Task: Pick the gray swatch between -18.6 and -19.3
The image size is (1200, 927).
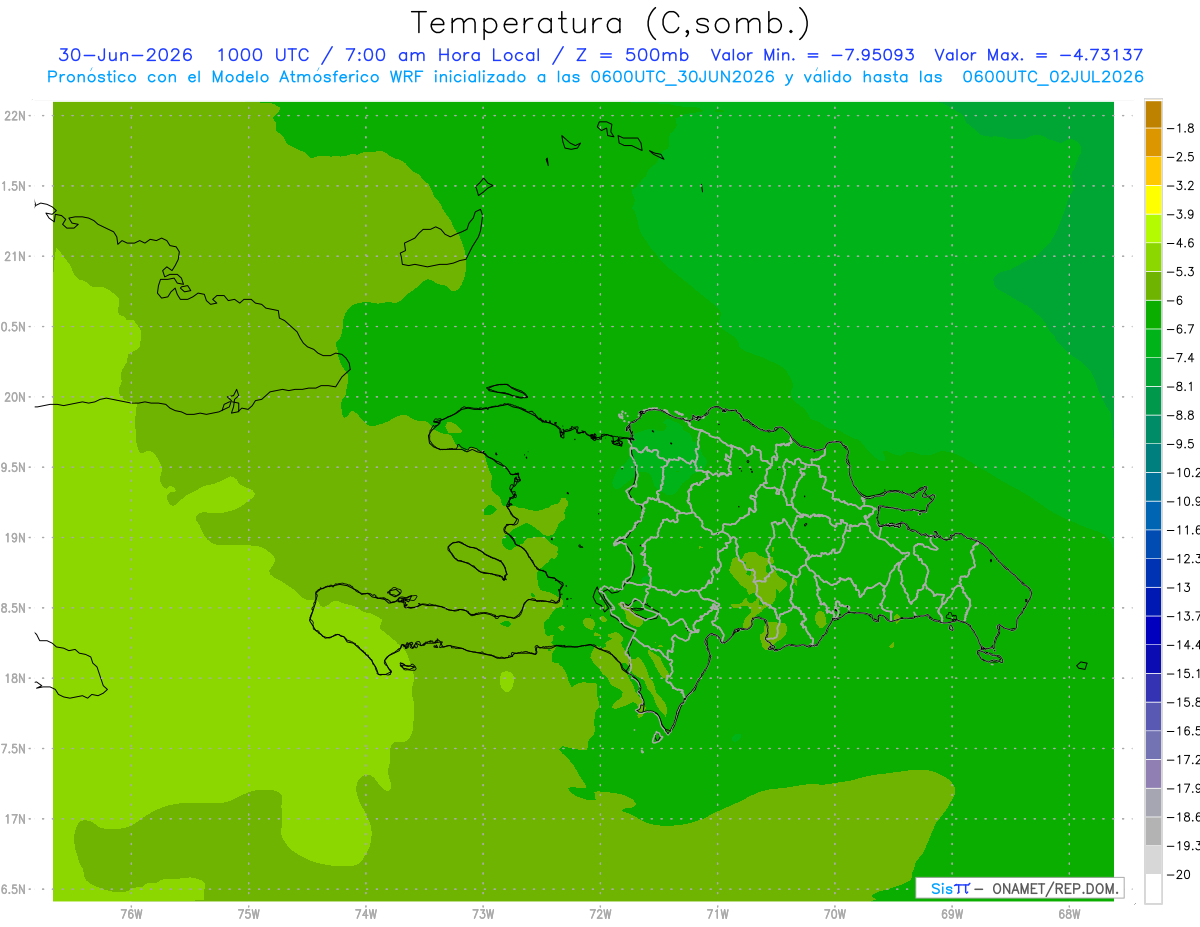Action: click(1153, 831)
